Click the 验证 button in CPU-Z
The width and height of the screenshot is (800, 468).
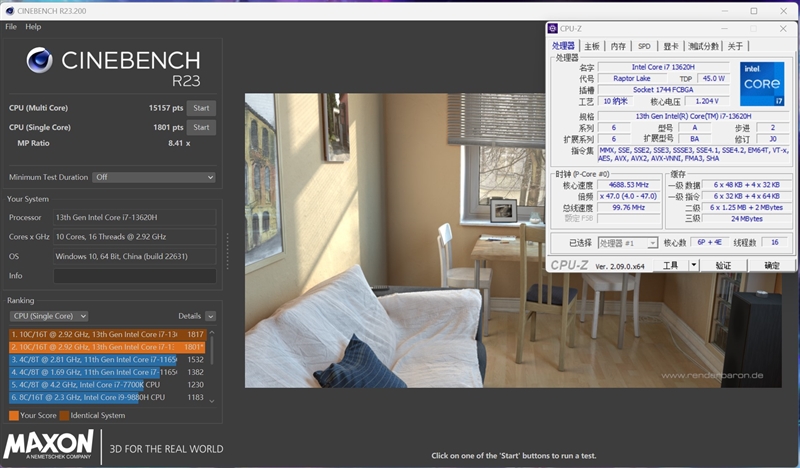click(723, 265)
